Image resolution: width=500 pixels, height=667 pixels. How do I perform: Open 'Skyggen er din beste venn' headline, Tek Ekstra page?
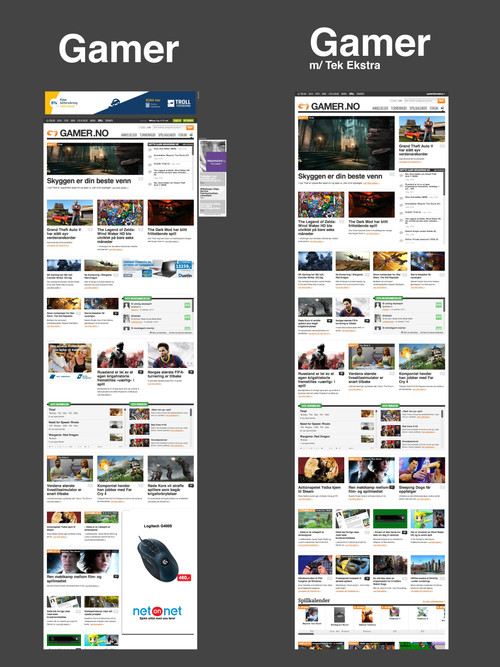click(x=340, y=176)
